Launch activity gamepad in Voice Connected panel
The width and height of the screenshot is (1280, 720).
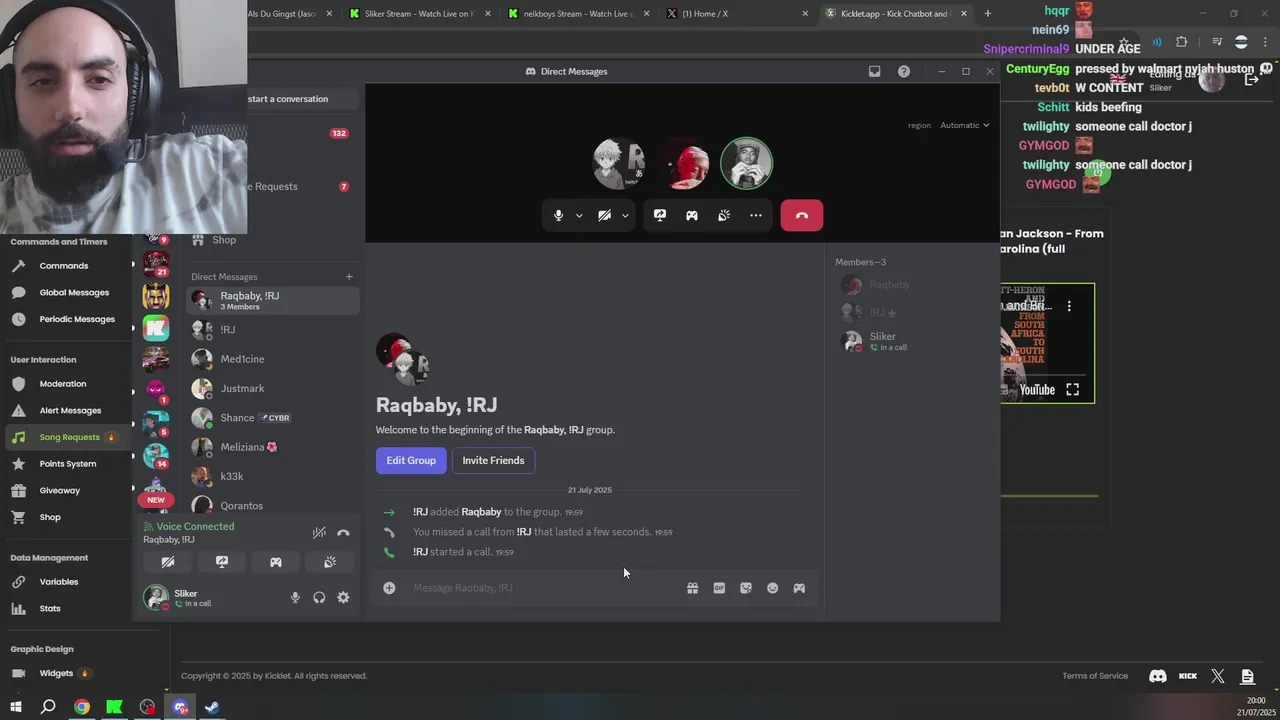[276, 562]
